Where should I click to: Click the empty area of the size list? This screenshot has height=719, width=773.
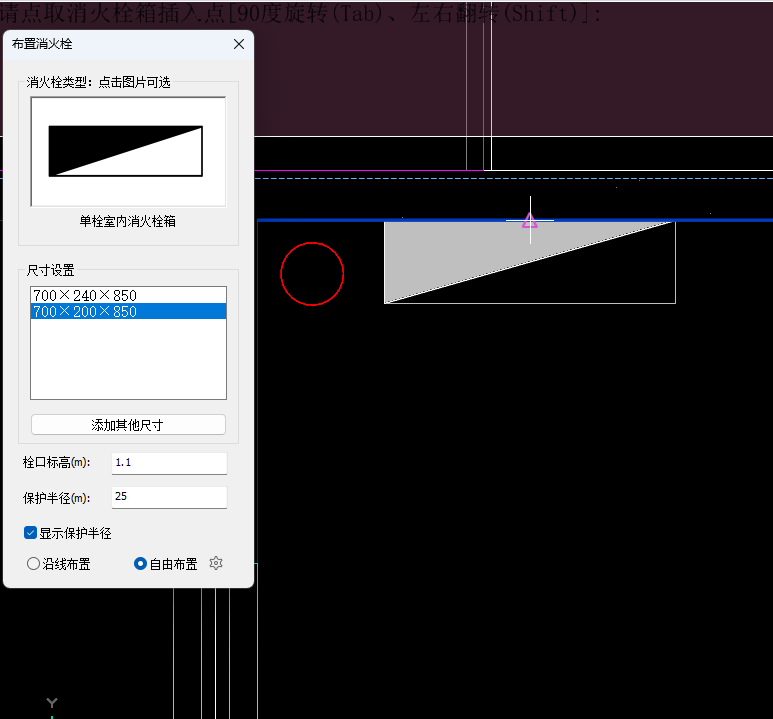(x=128, y=360)
